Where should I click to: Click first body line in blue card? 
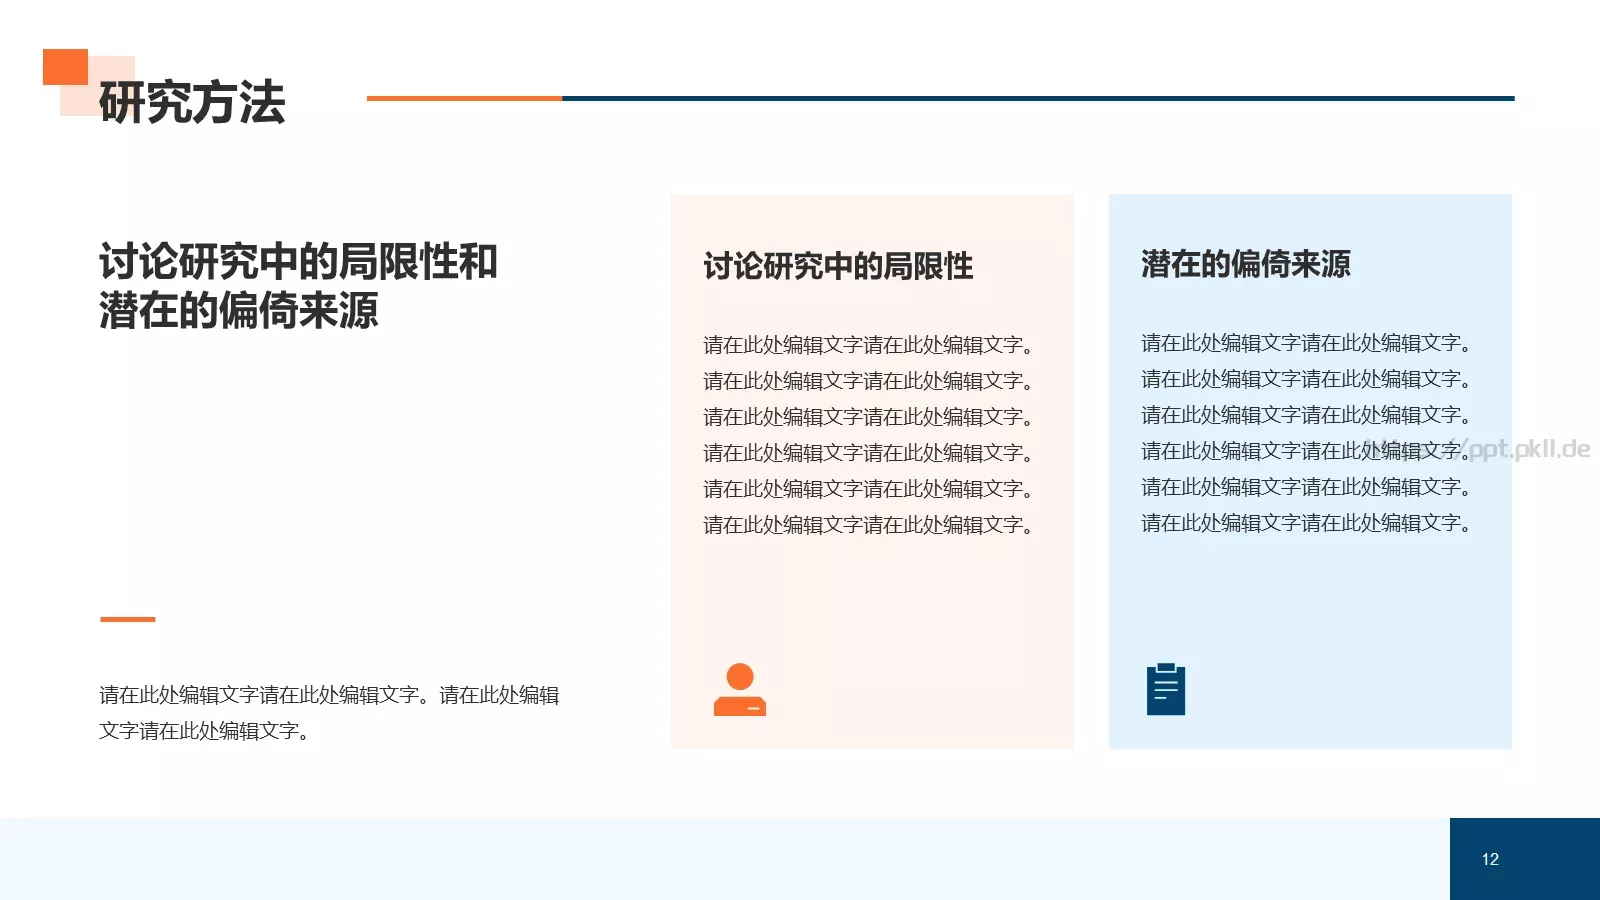(1306, 343)
